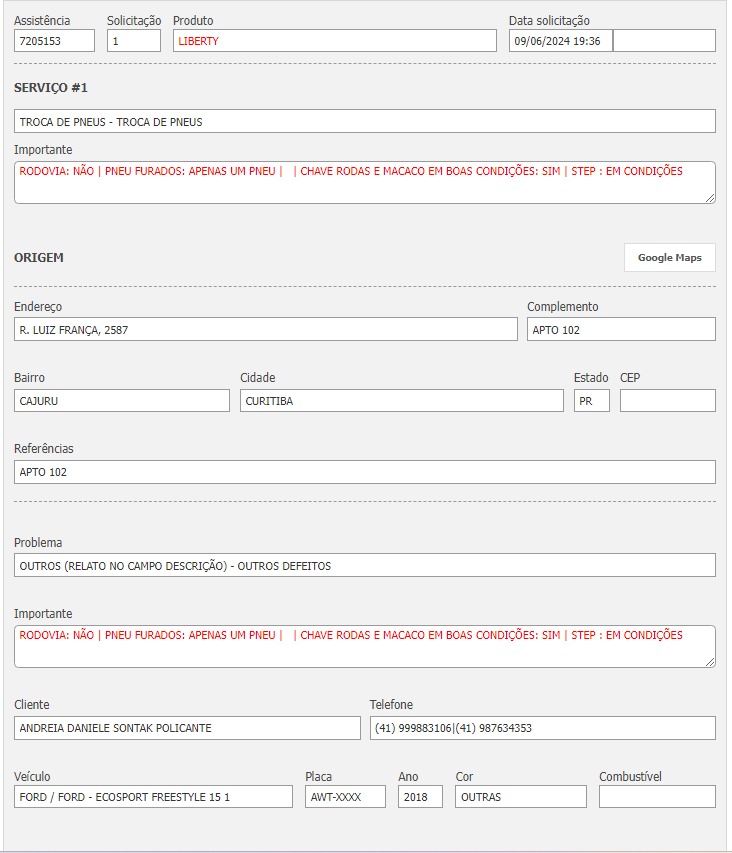Click the Google Maps button
Screen dimensions: 732x853
point(669,257)
